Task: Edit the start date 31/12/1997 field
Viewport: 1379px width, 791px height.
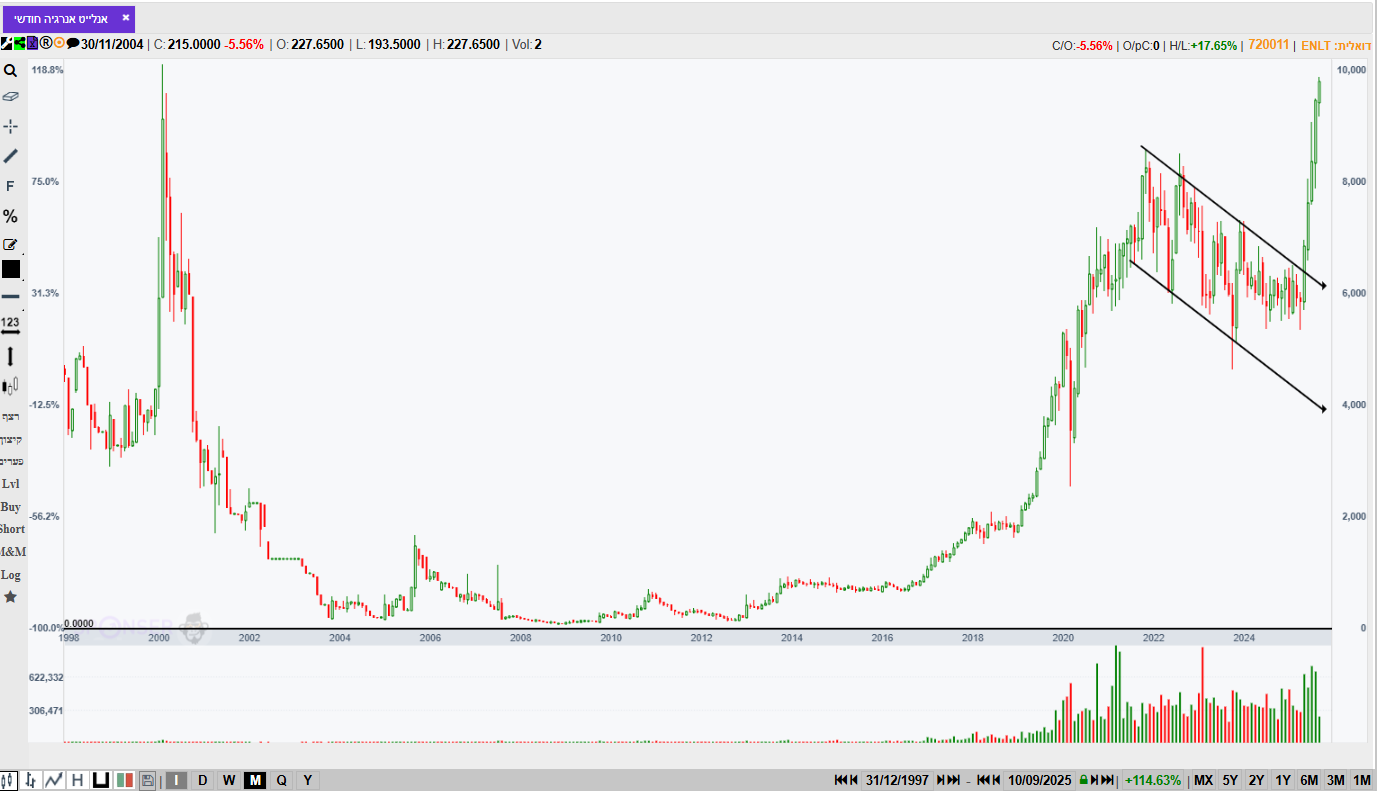Action: 897,780
